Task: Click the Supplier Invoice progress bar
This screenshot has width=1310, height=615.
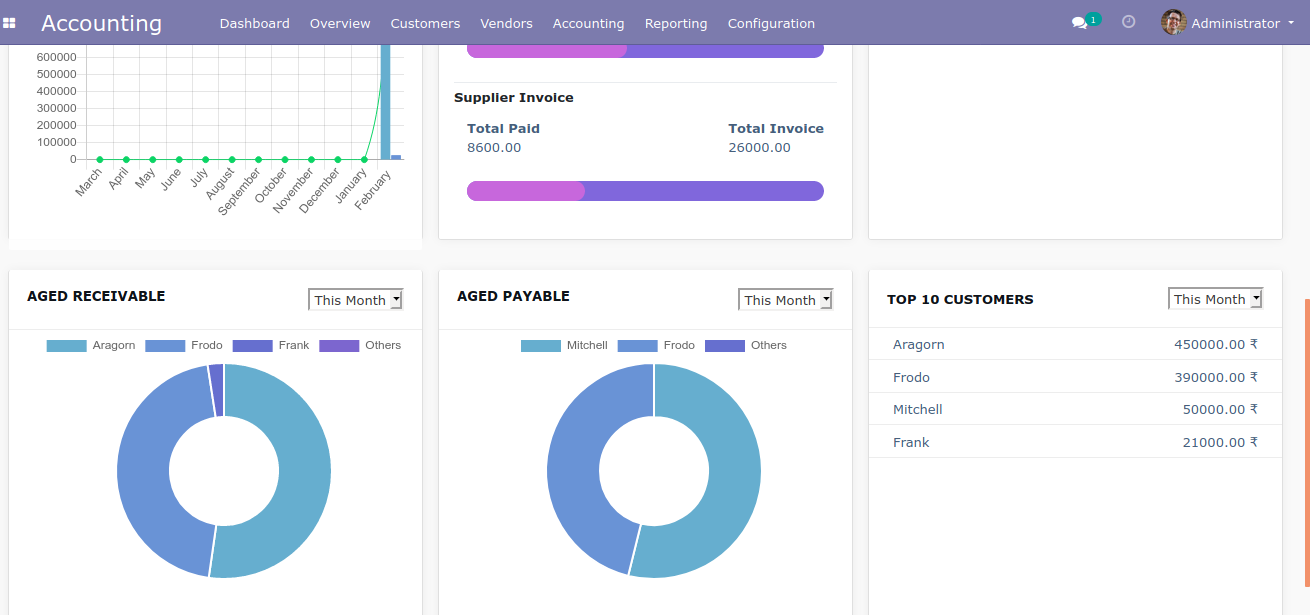Action: click(x=645, y=191)
